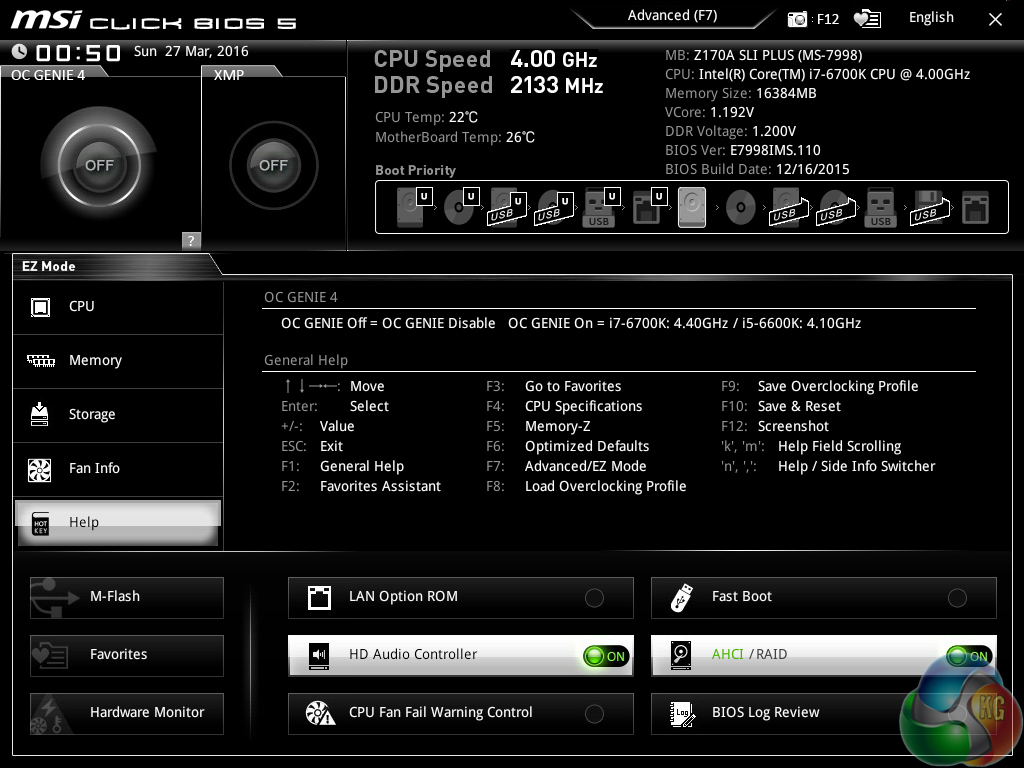
Task: Click the EZ Mode header label
Action: pos(48,266)
